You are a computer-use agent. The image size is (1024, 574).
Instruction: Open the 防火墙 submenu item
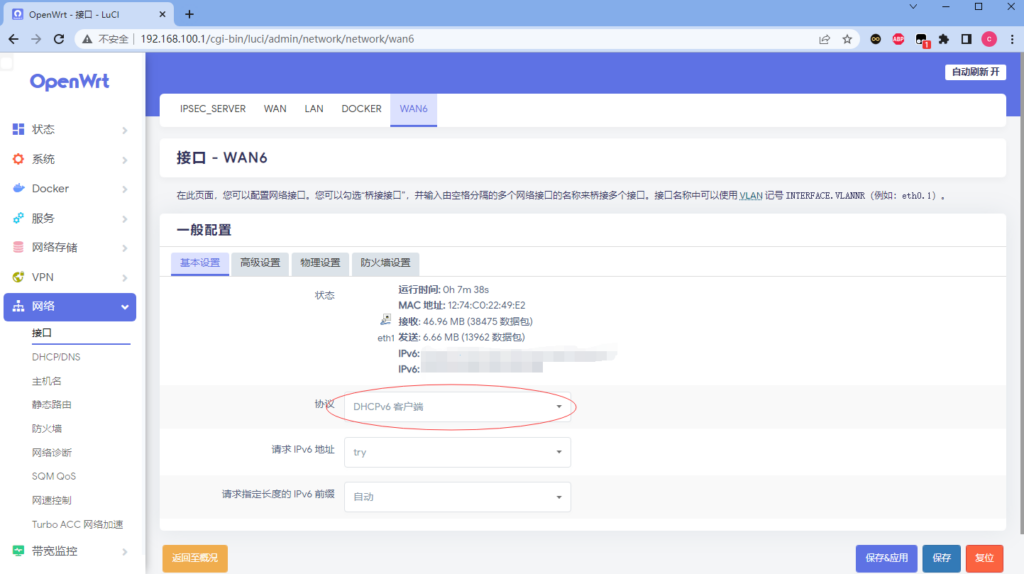click(46, 429)
